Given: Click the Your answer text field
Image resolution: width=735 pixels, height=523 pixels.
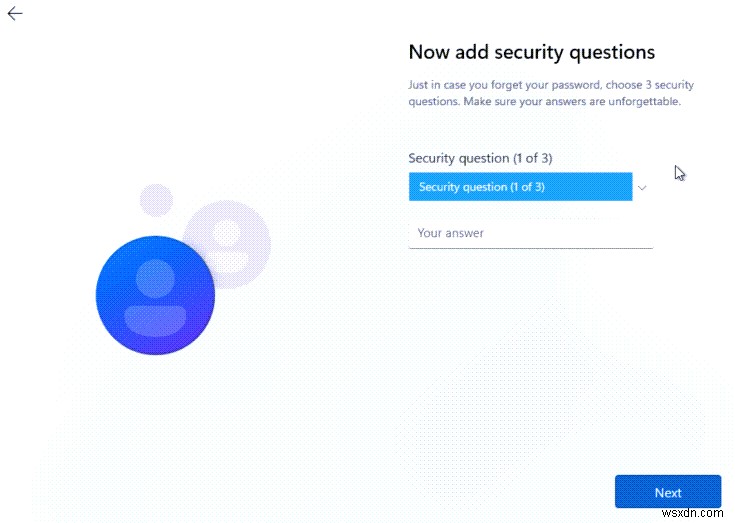Looking at the screenshot, I should click(530, 233).
